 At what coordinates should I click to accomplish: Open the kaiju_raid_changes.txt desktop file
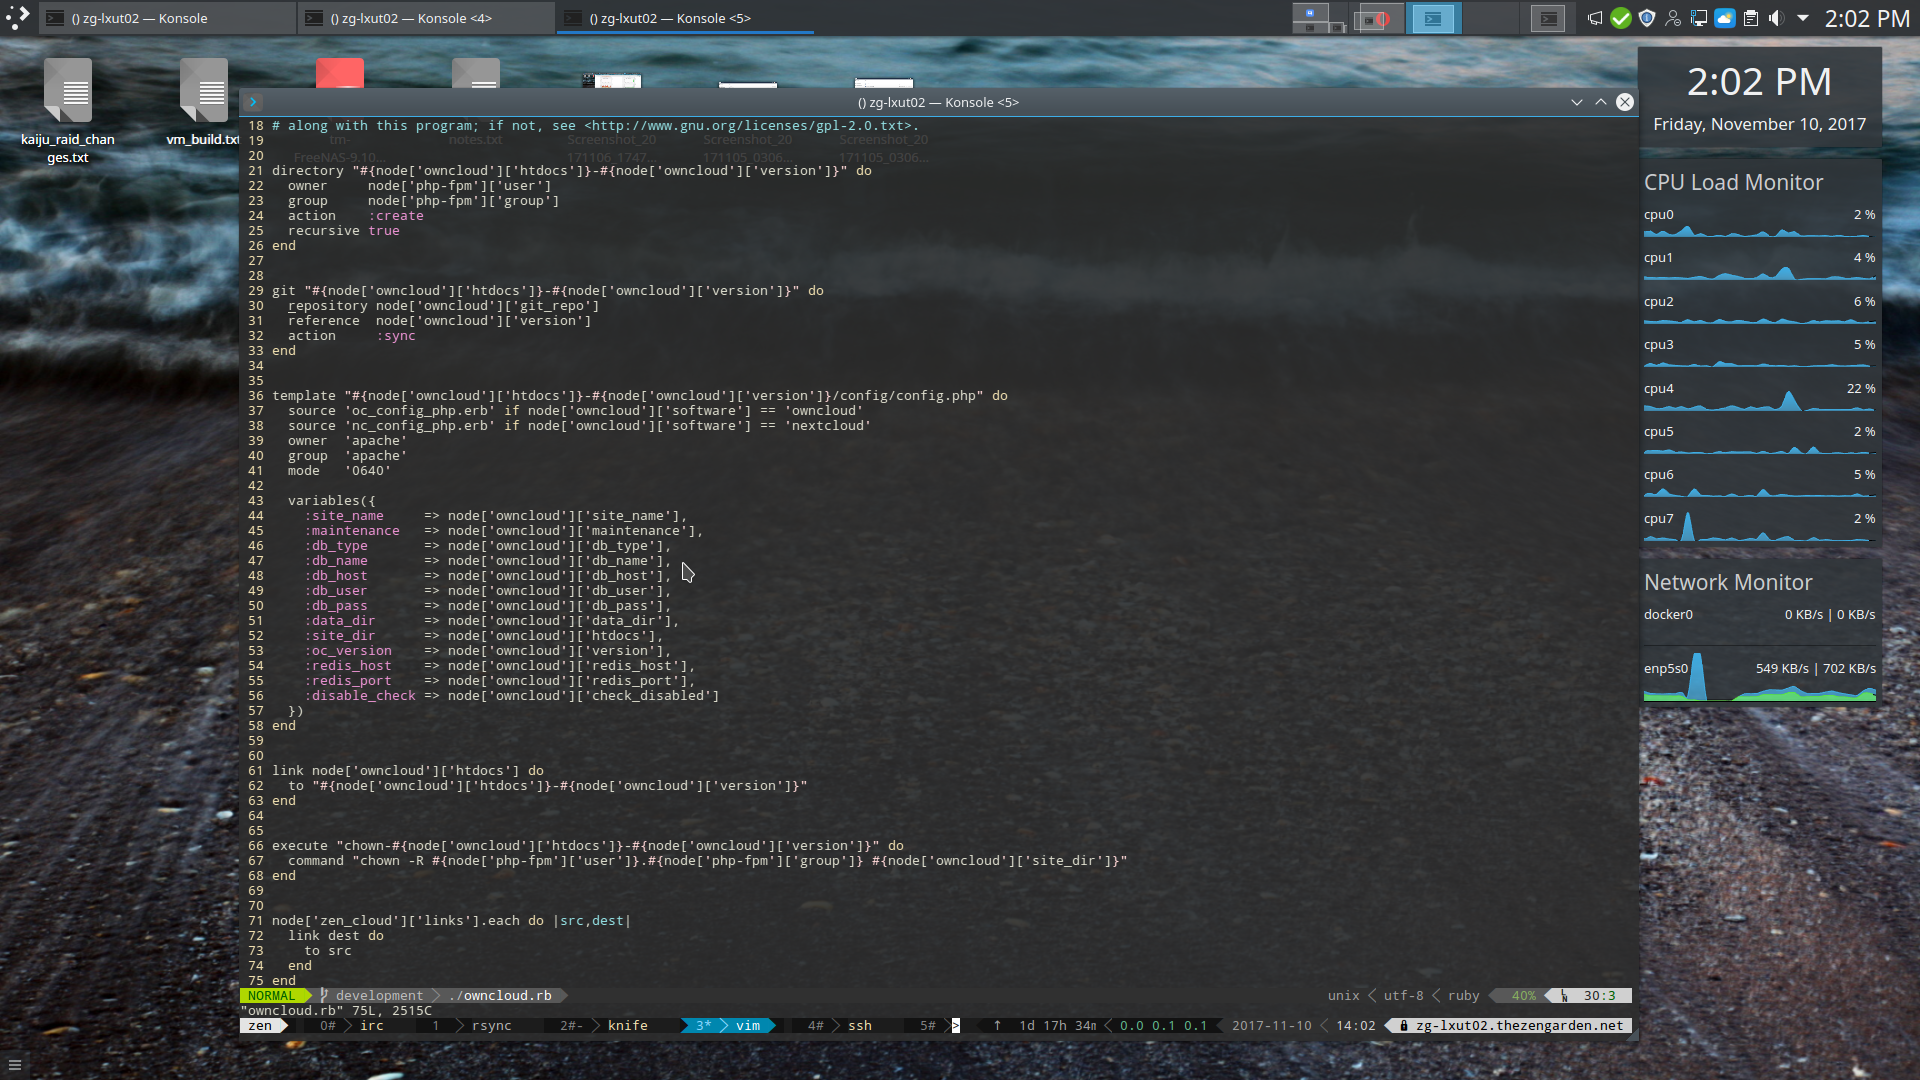tap(68, 110)
